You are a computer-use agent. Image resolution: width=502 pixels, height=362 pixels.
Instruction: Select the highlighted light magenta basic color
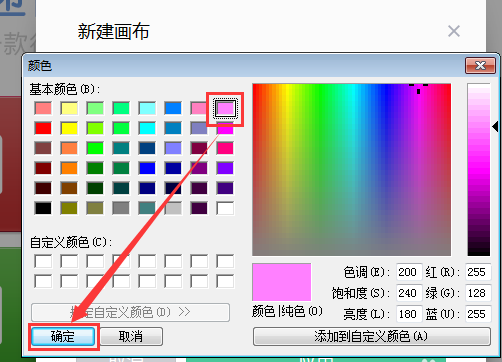point(225,108)
